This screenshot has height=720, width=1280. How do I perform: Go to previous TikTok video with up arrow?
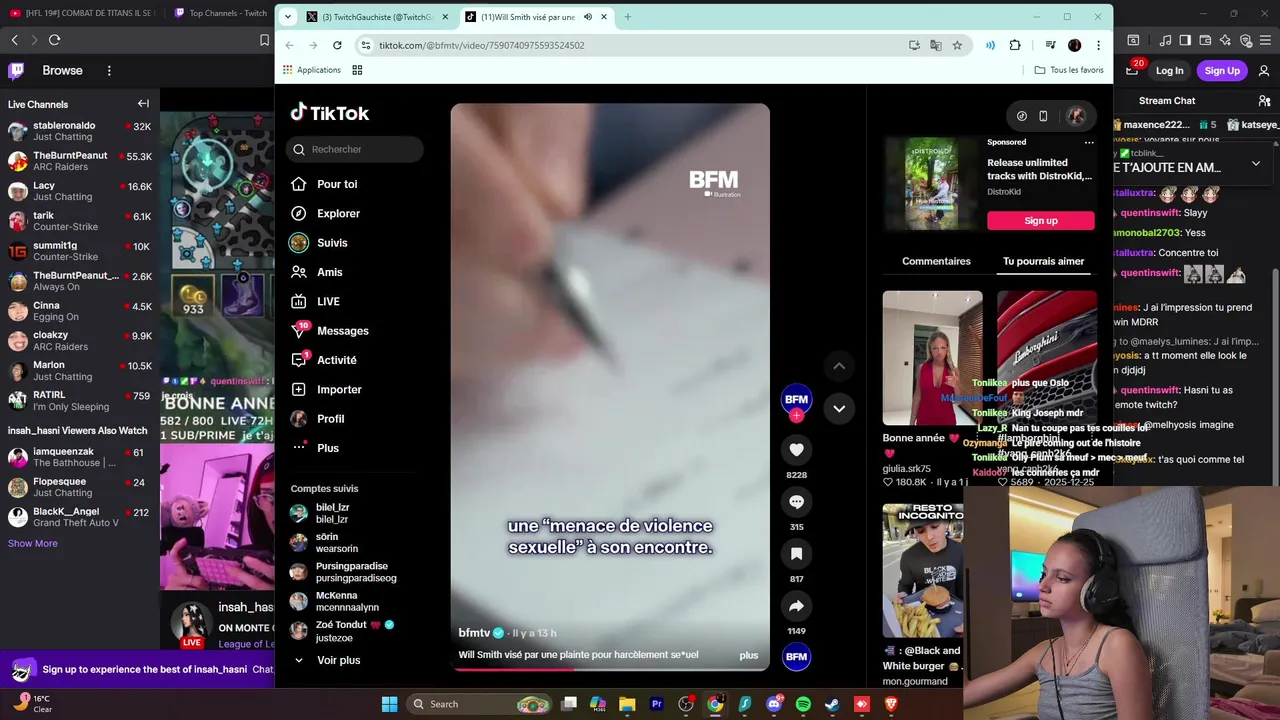point(839,366)
